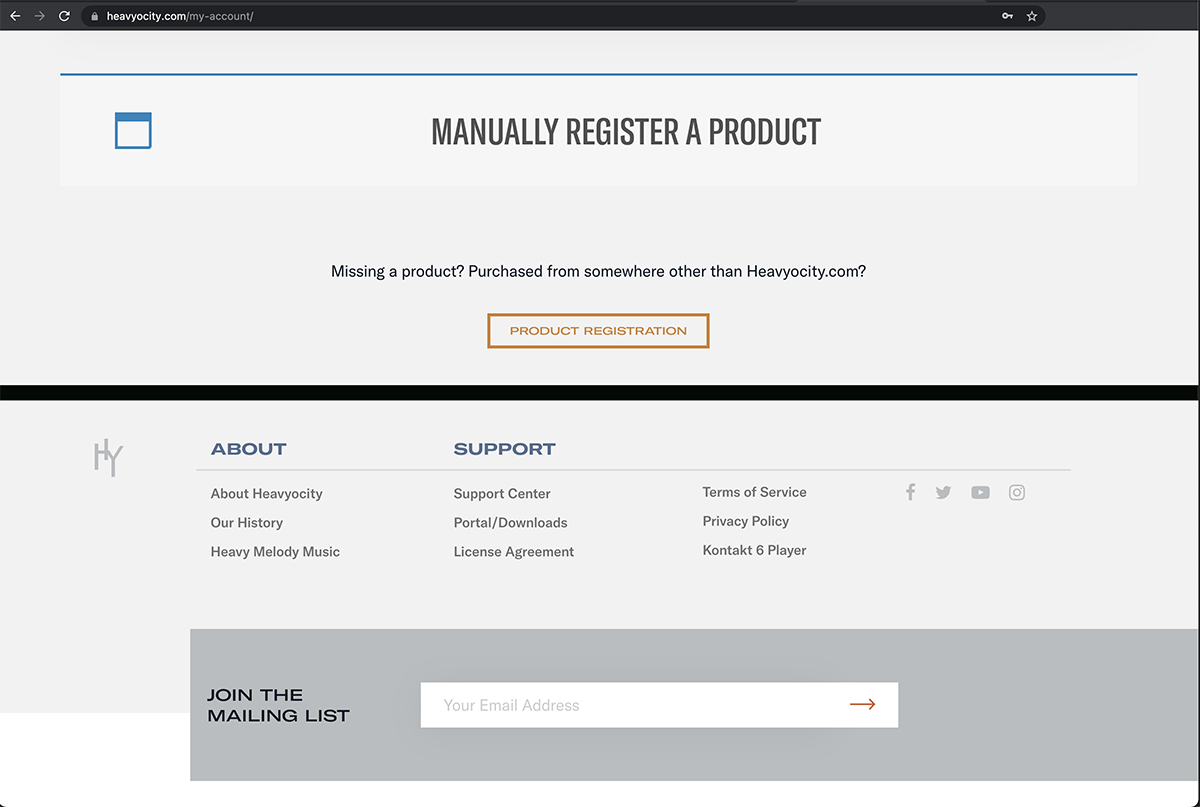Image resolution: width=1200 pixels, height=807 pixels.
Task: Open Support Center link
Action: [502, 494]
